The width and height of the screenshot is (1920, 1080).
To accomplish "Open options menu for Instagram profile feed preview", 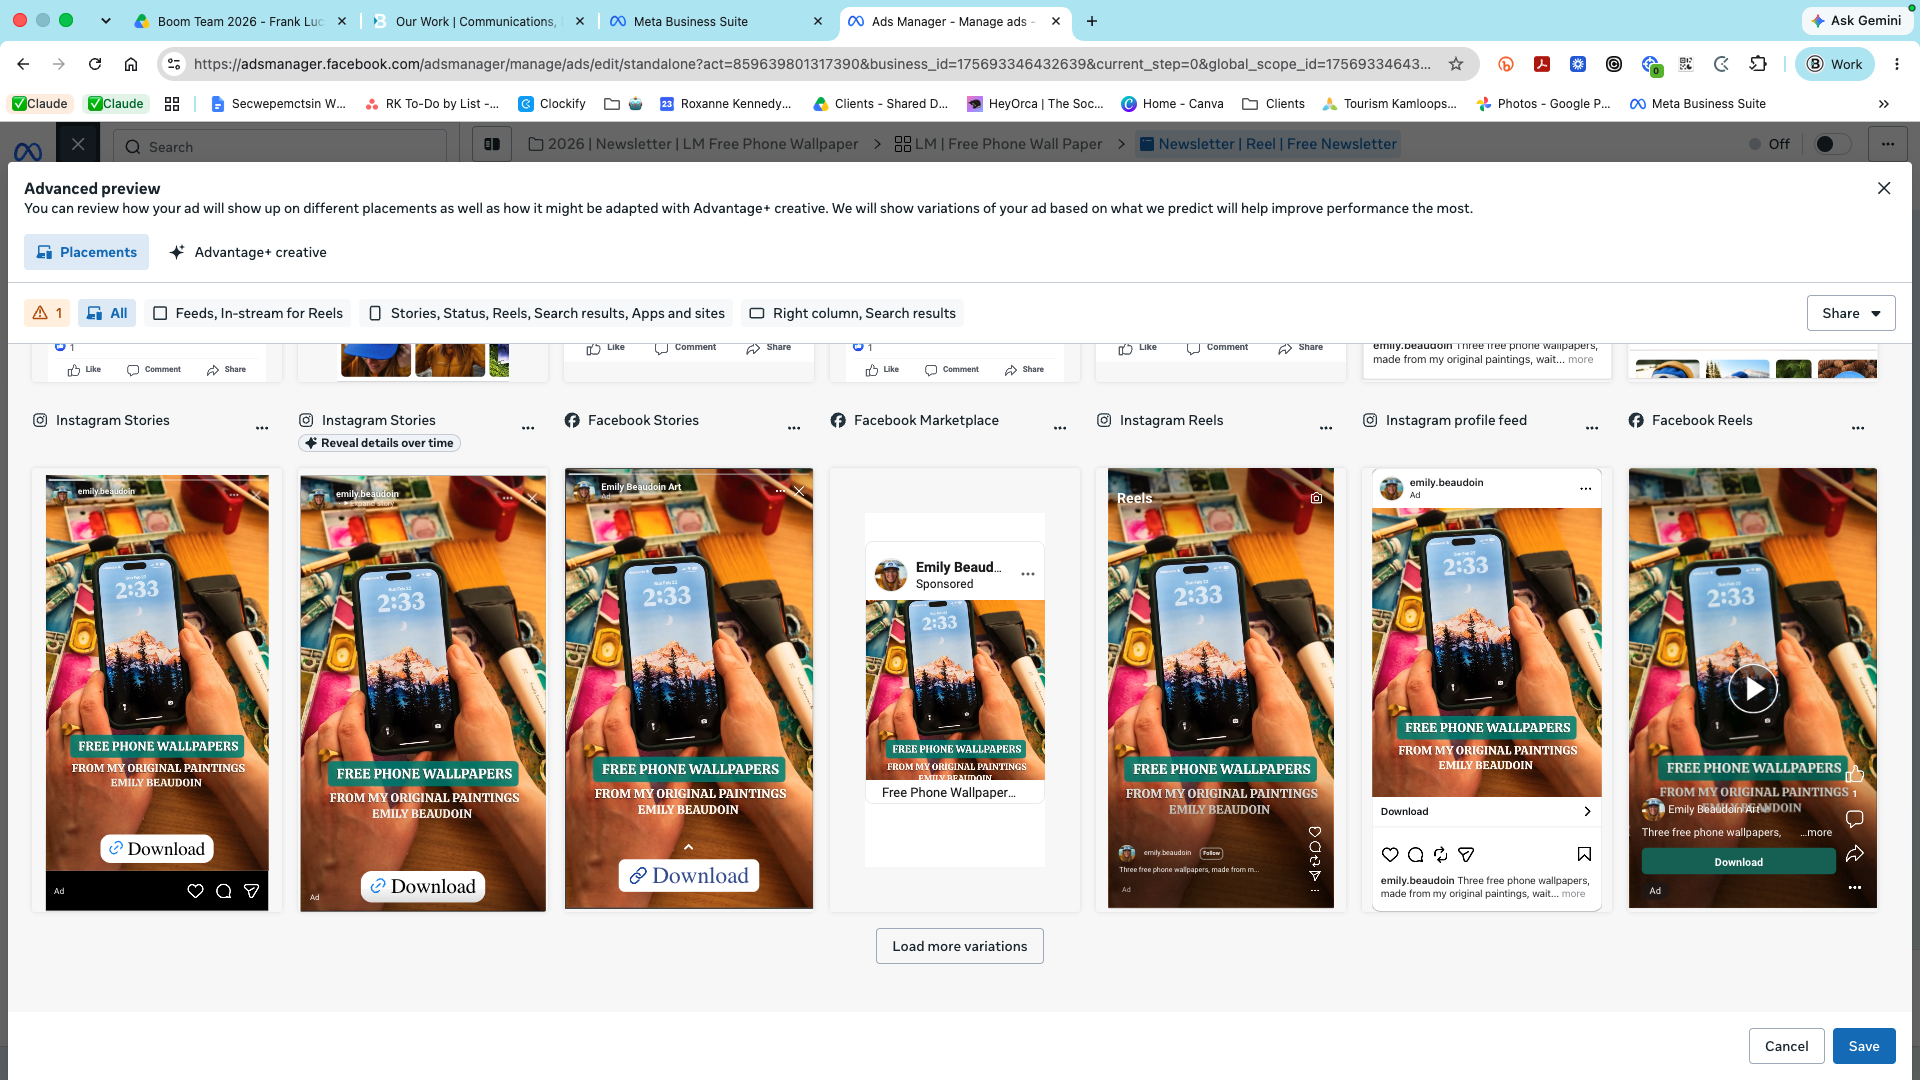I will point(1592,428).
